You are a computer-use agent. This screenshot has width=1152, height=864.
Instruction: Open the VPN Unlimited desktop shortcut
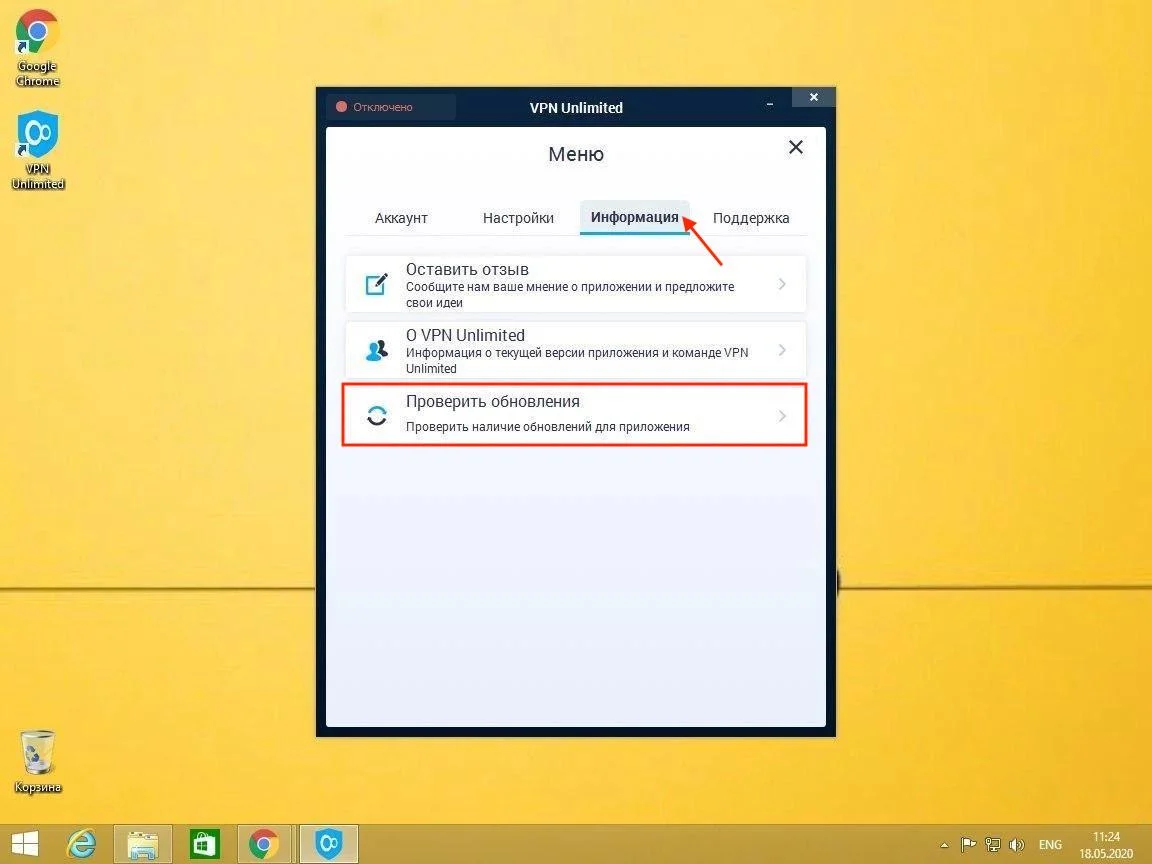click(x=38, y=149)
